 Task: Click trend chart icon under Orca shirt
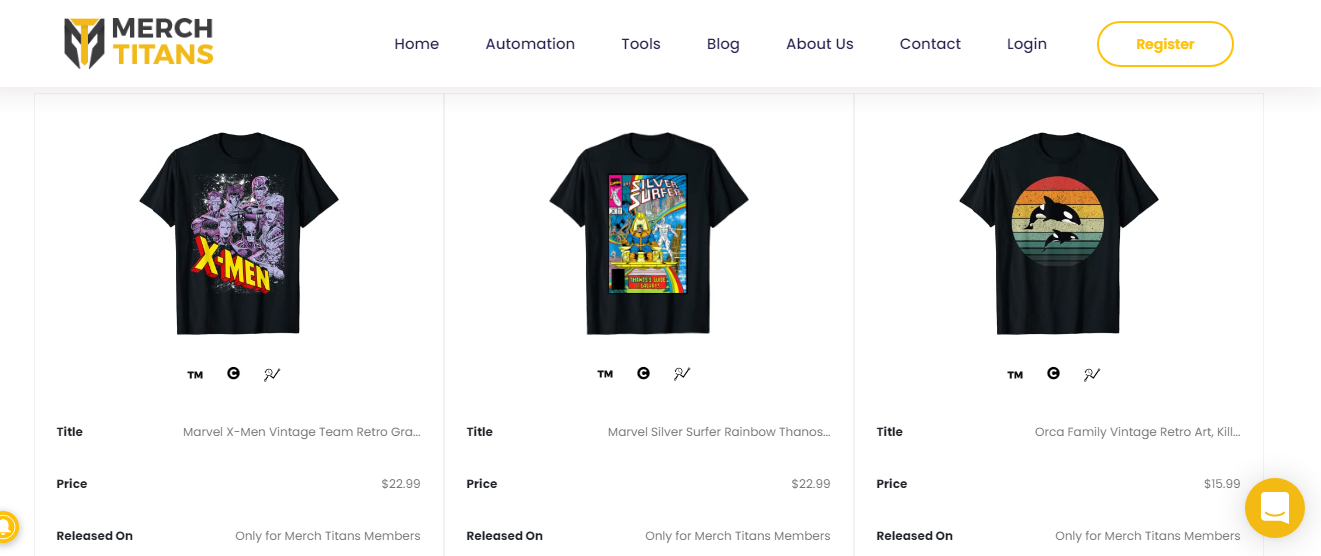coord(1092,374)
